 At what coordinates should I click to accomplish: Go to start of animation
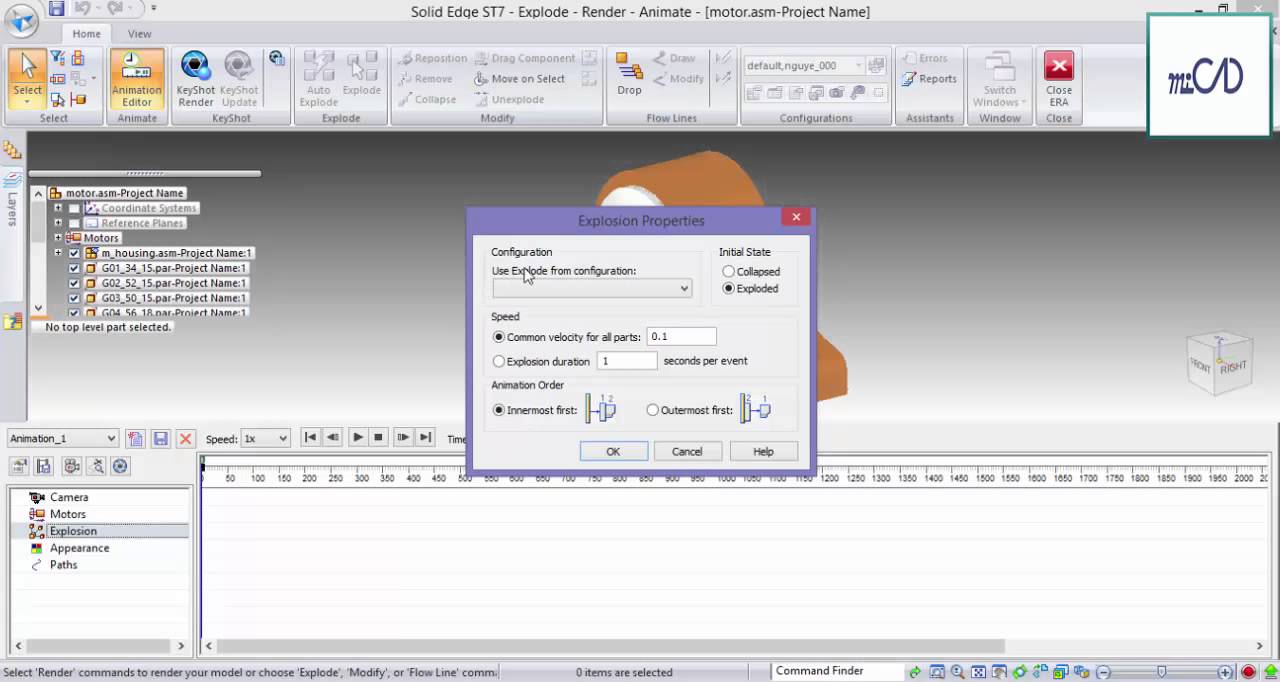[310, 437]
